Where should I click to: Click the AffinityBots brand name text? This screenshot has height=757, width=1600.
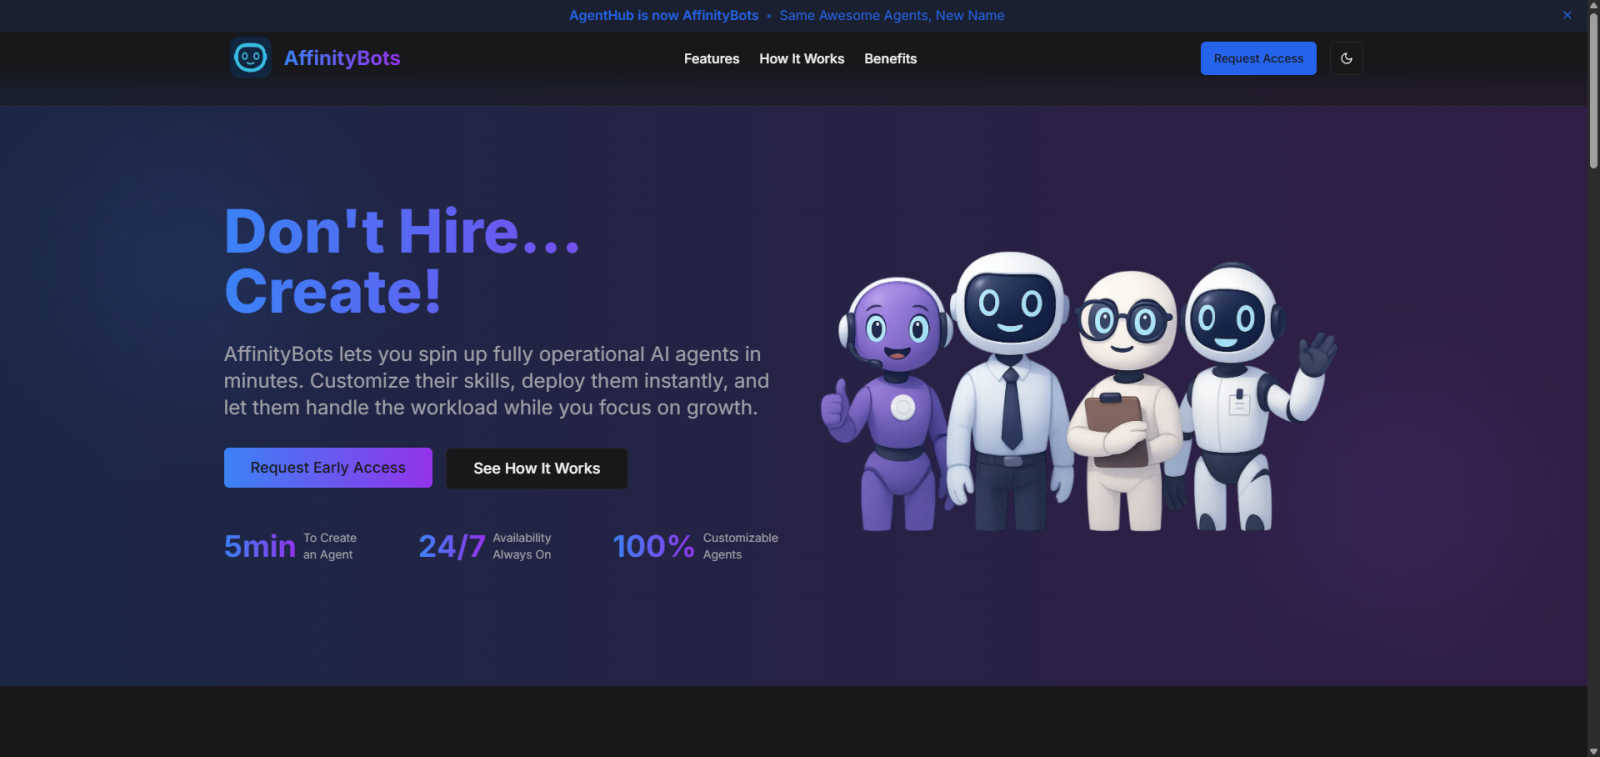(342, 58)
